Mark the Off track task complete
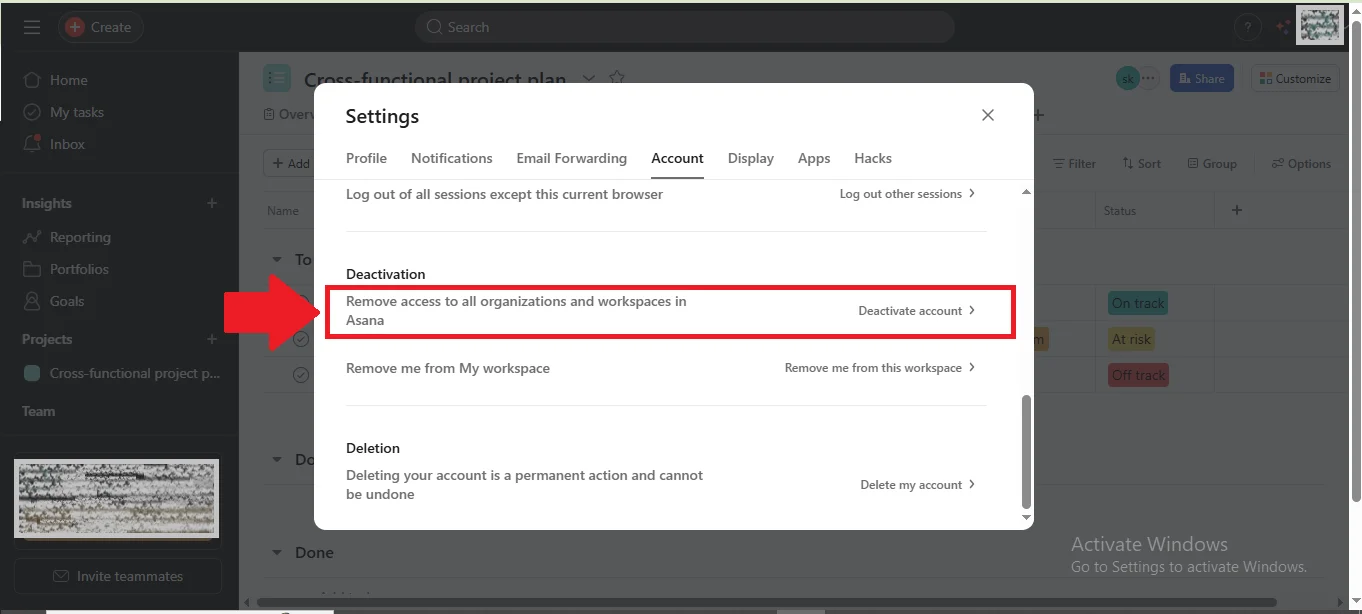The width and height of the screenshot is (1362, 614). [x=301, y=375]
